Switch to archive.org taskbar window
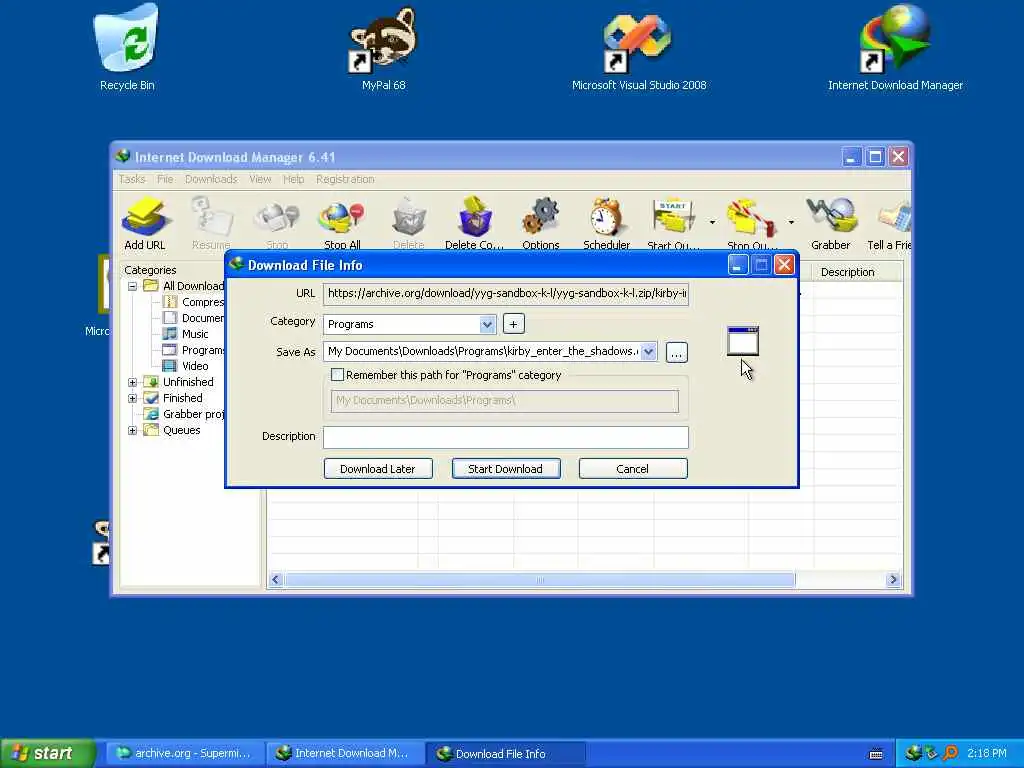 [185, 754]
